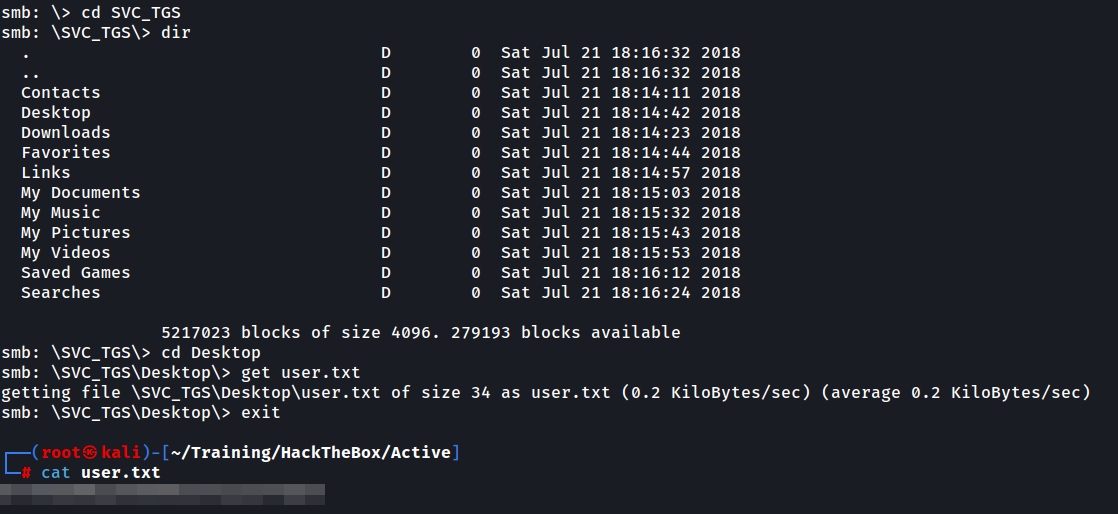The width and height of the screenshot is (1118, 514).
Task: Select the Desktop folder in the directory listing
Action: pyautogui.click(x=56, y=113)
